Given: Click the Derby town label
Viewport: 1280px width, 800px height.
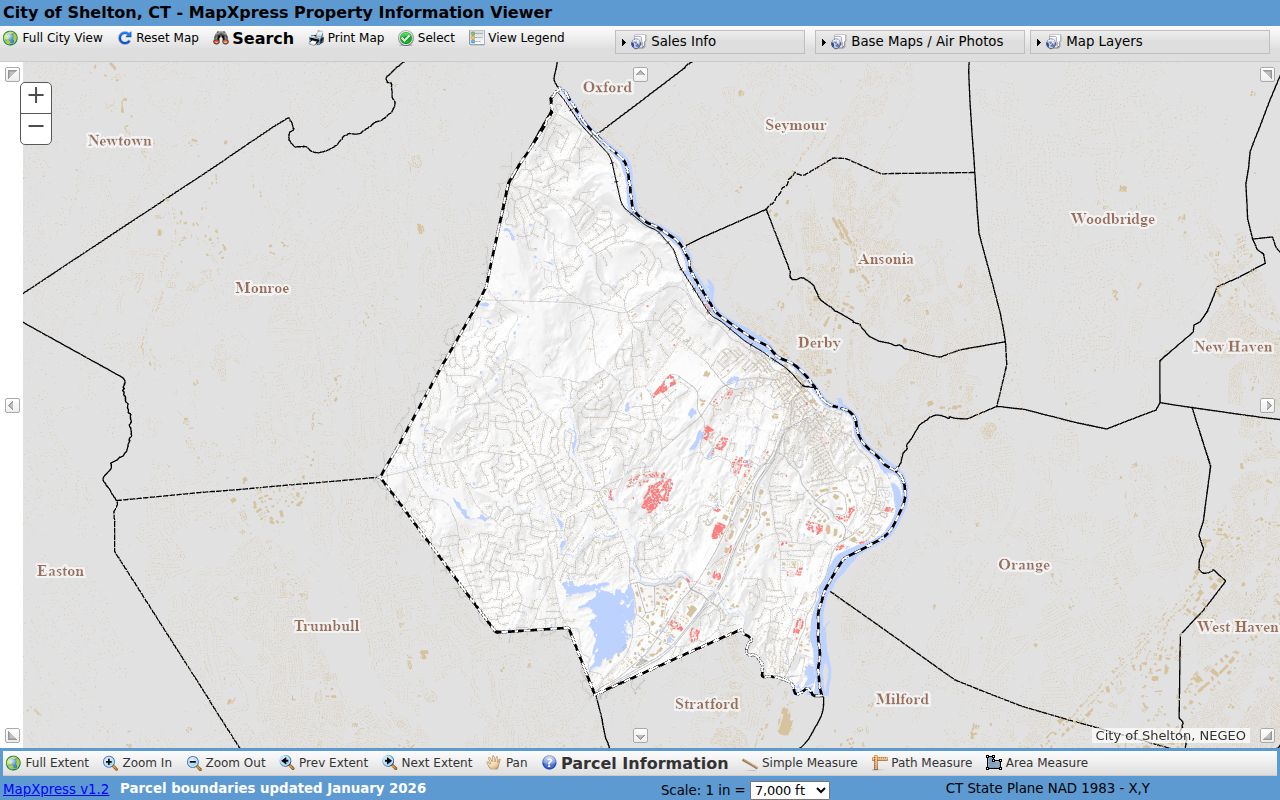Looking at the screenshot, I should point(819,343).
